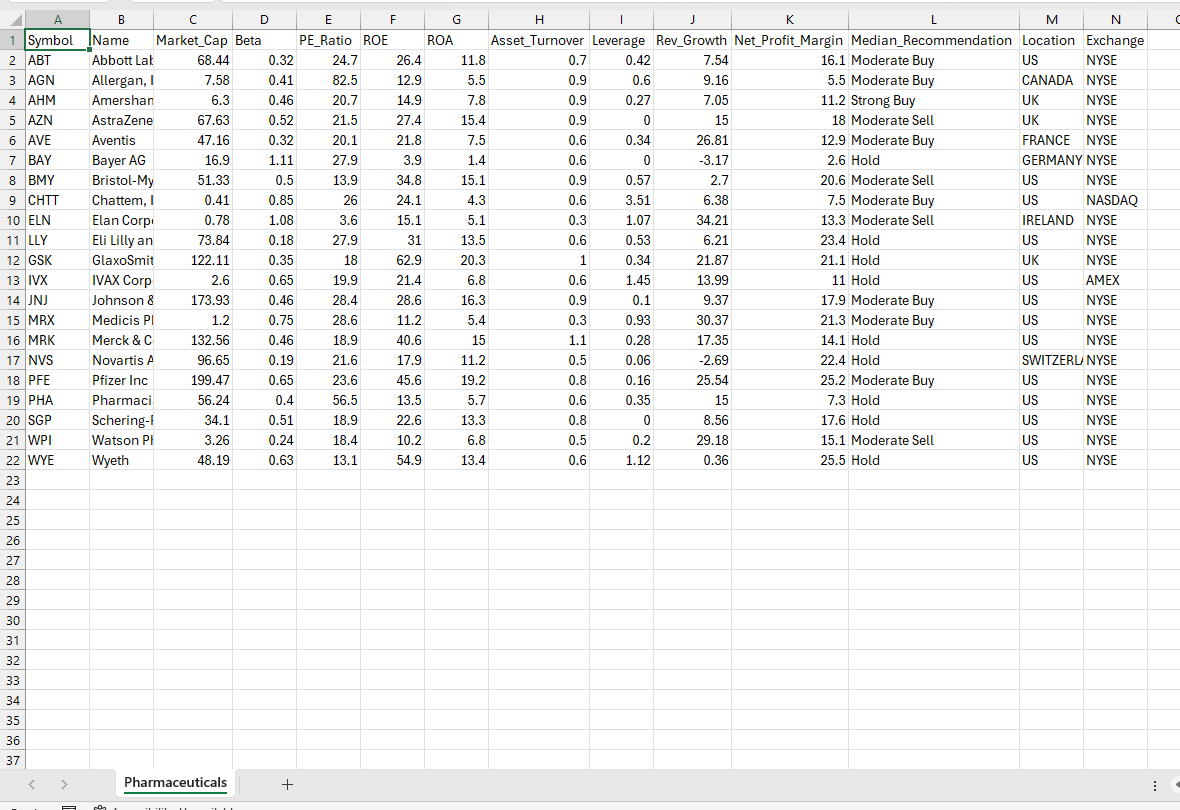The height and width of the screenshot is (810, 1180).
Task: Select column L header
Action: [x=933, y=20]
